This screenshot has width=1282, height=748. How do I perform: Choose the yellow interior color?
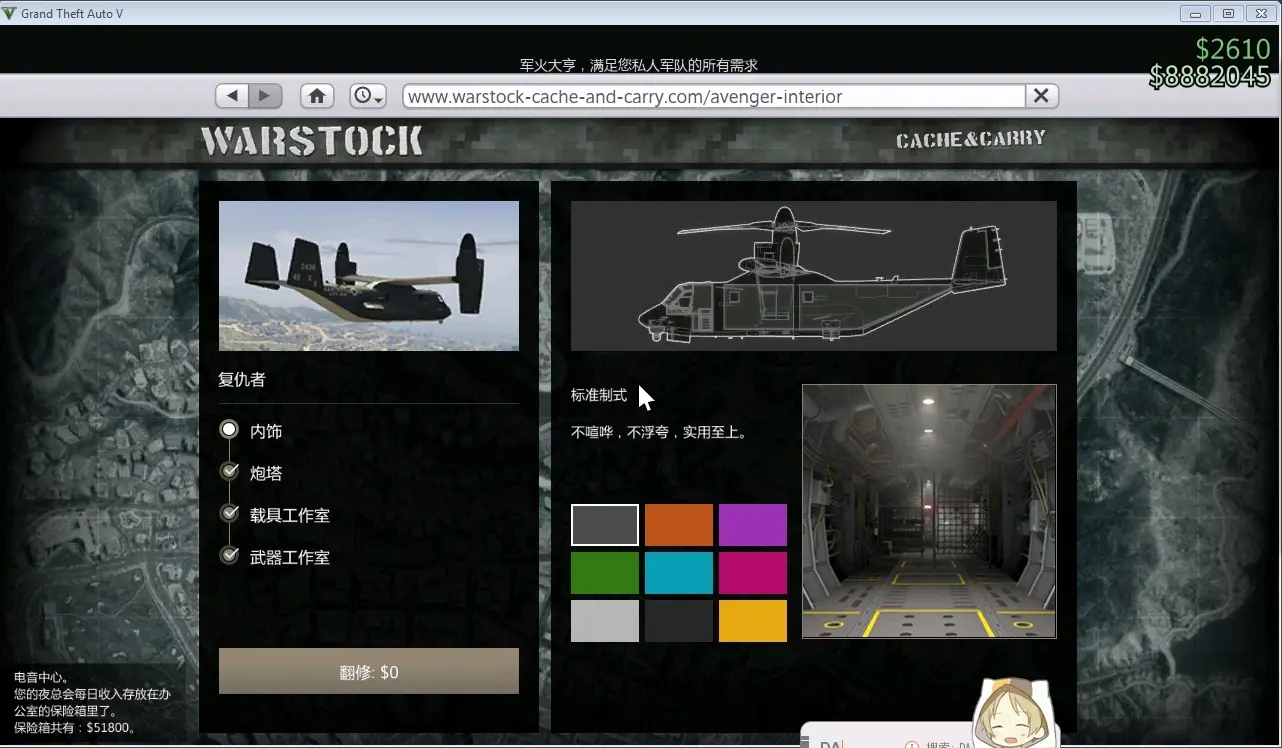tap(753, 621)
